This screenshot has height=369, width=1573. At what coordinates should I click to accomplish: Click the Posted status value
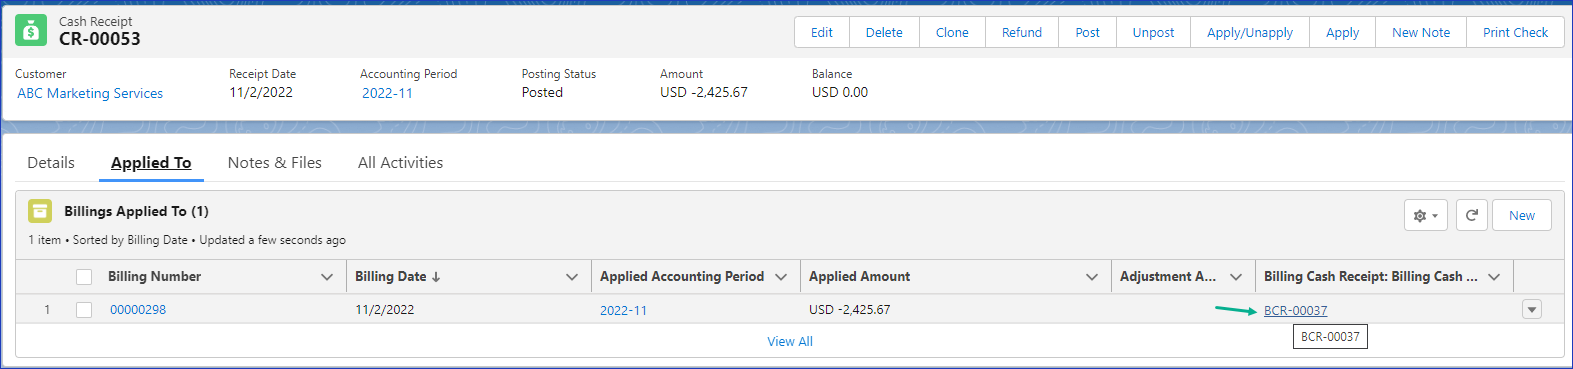[542, 92]
